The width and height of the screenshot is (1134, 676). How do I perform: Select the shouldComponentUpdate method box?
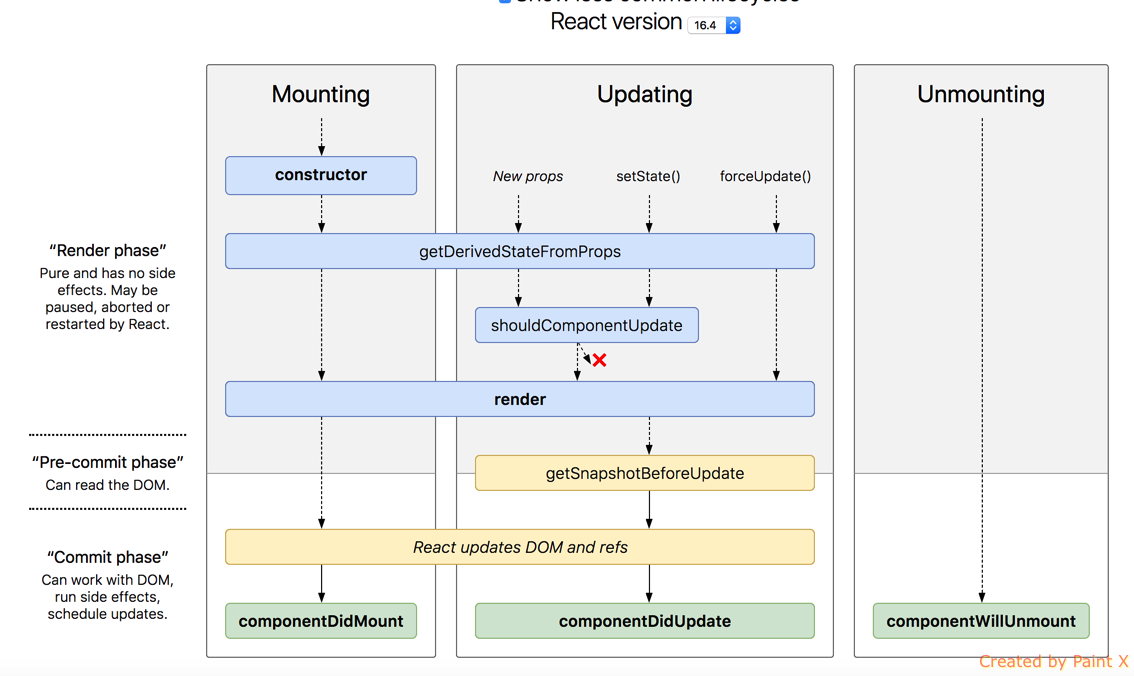(587, 325)
